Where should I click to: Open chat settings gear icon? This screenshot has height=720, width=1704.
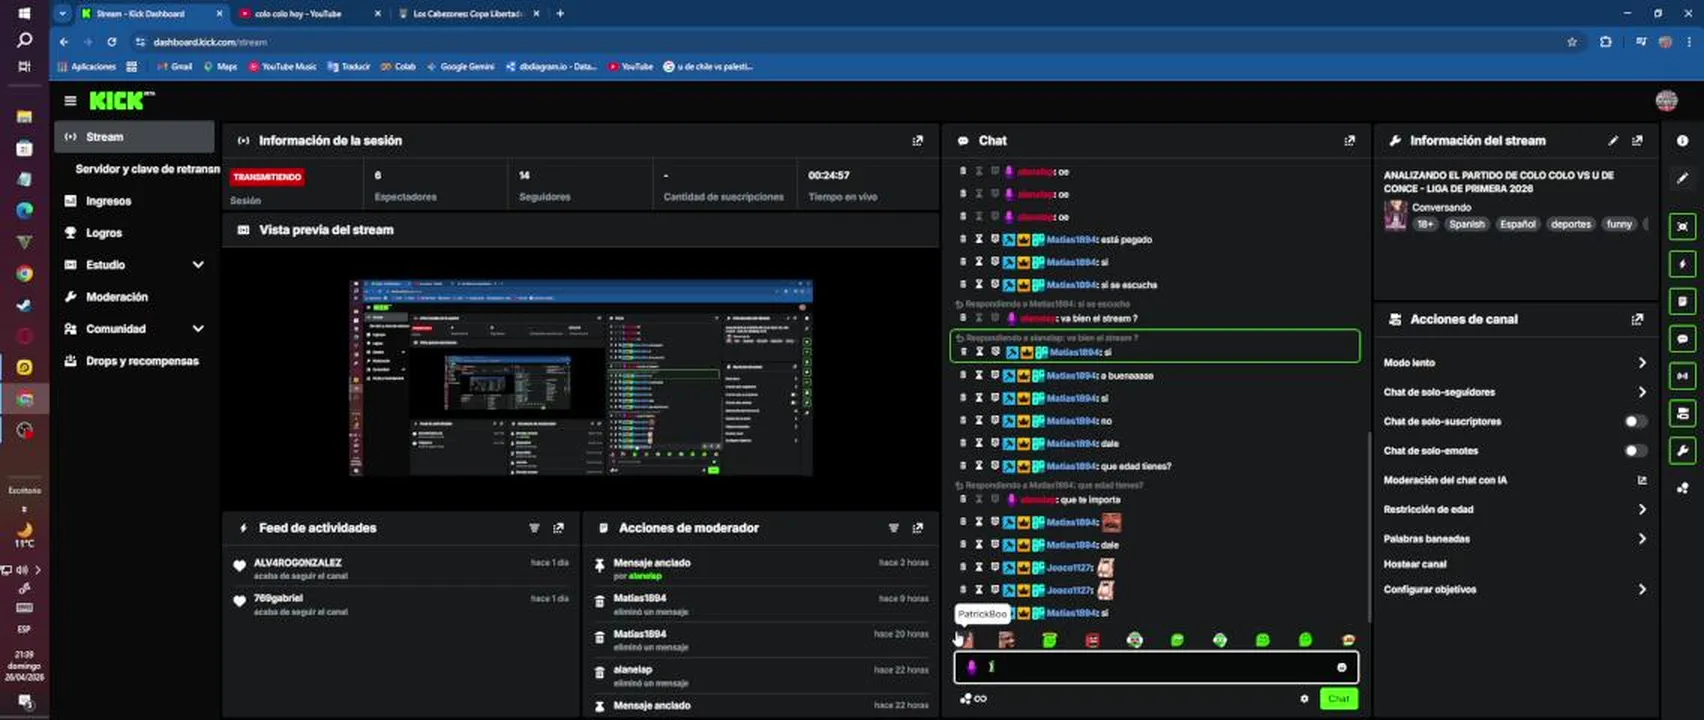tap(1304, 699)
